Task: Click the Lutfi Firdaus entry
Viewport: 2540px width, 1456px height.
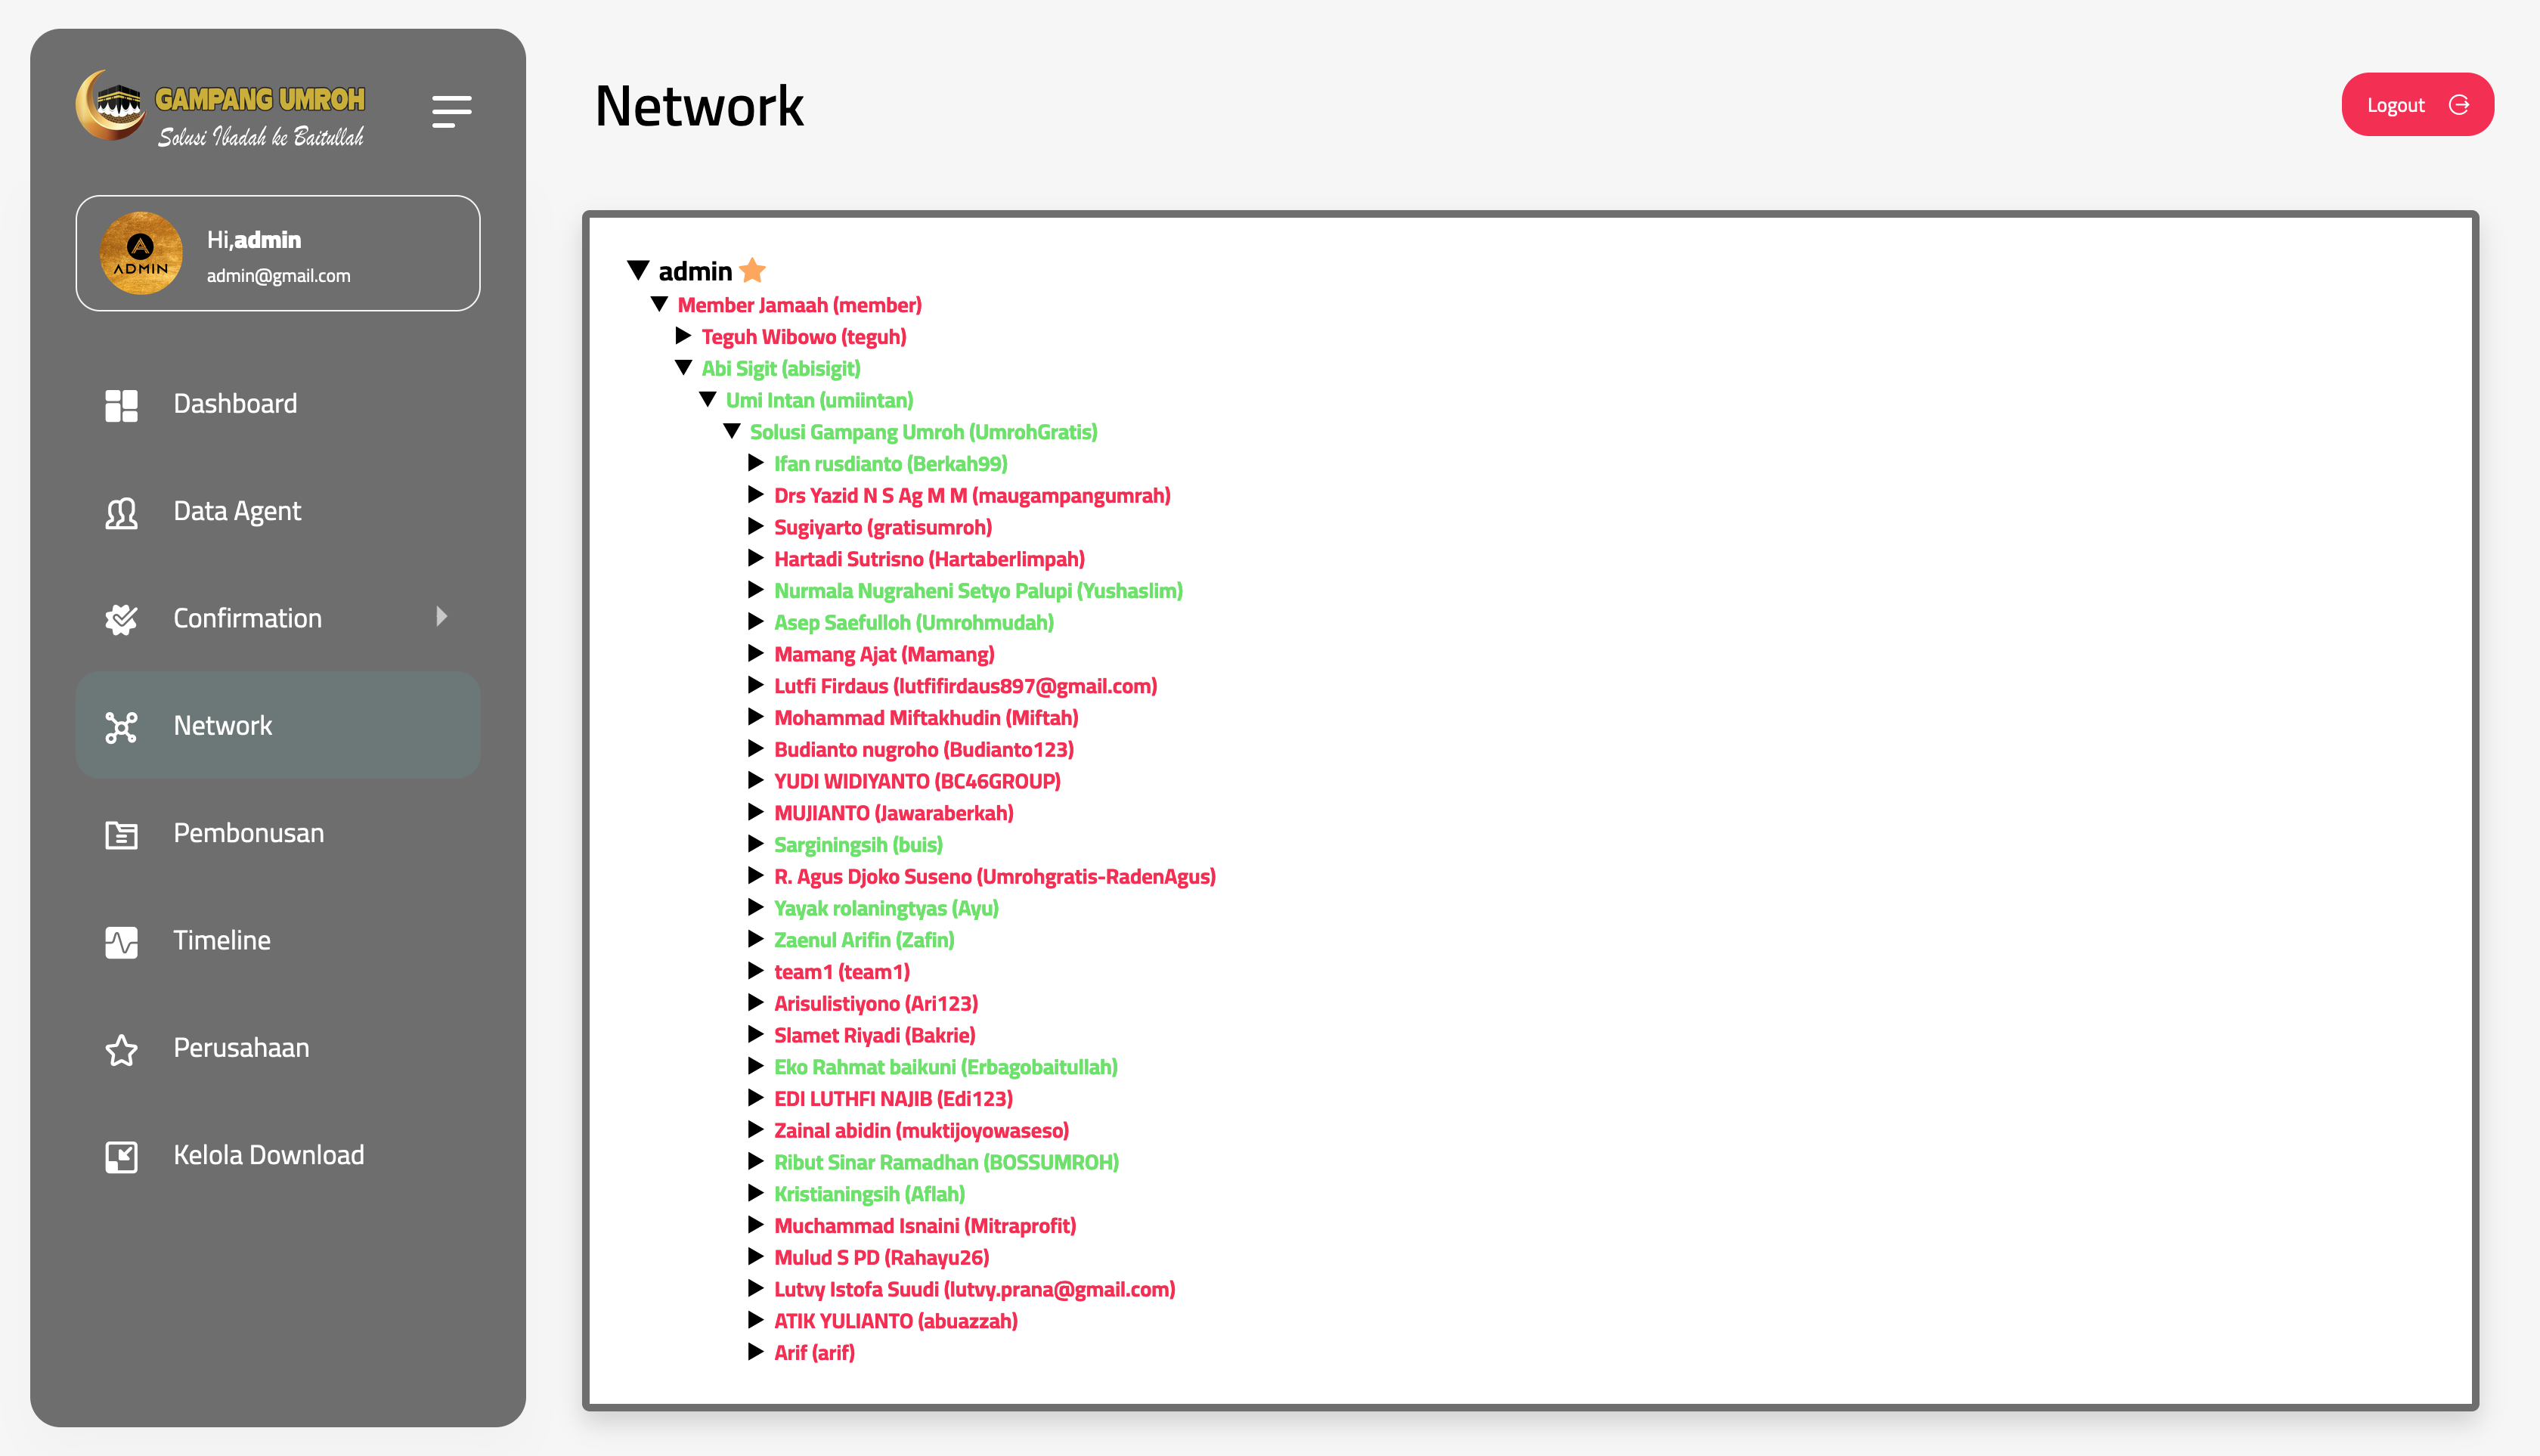Action: (966, 686)
